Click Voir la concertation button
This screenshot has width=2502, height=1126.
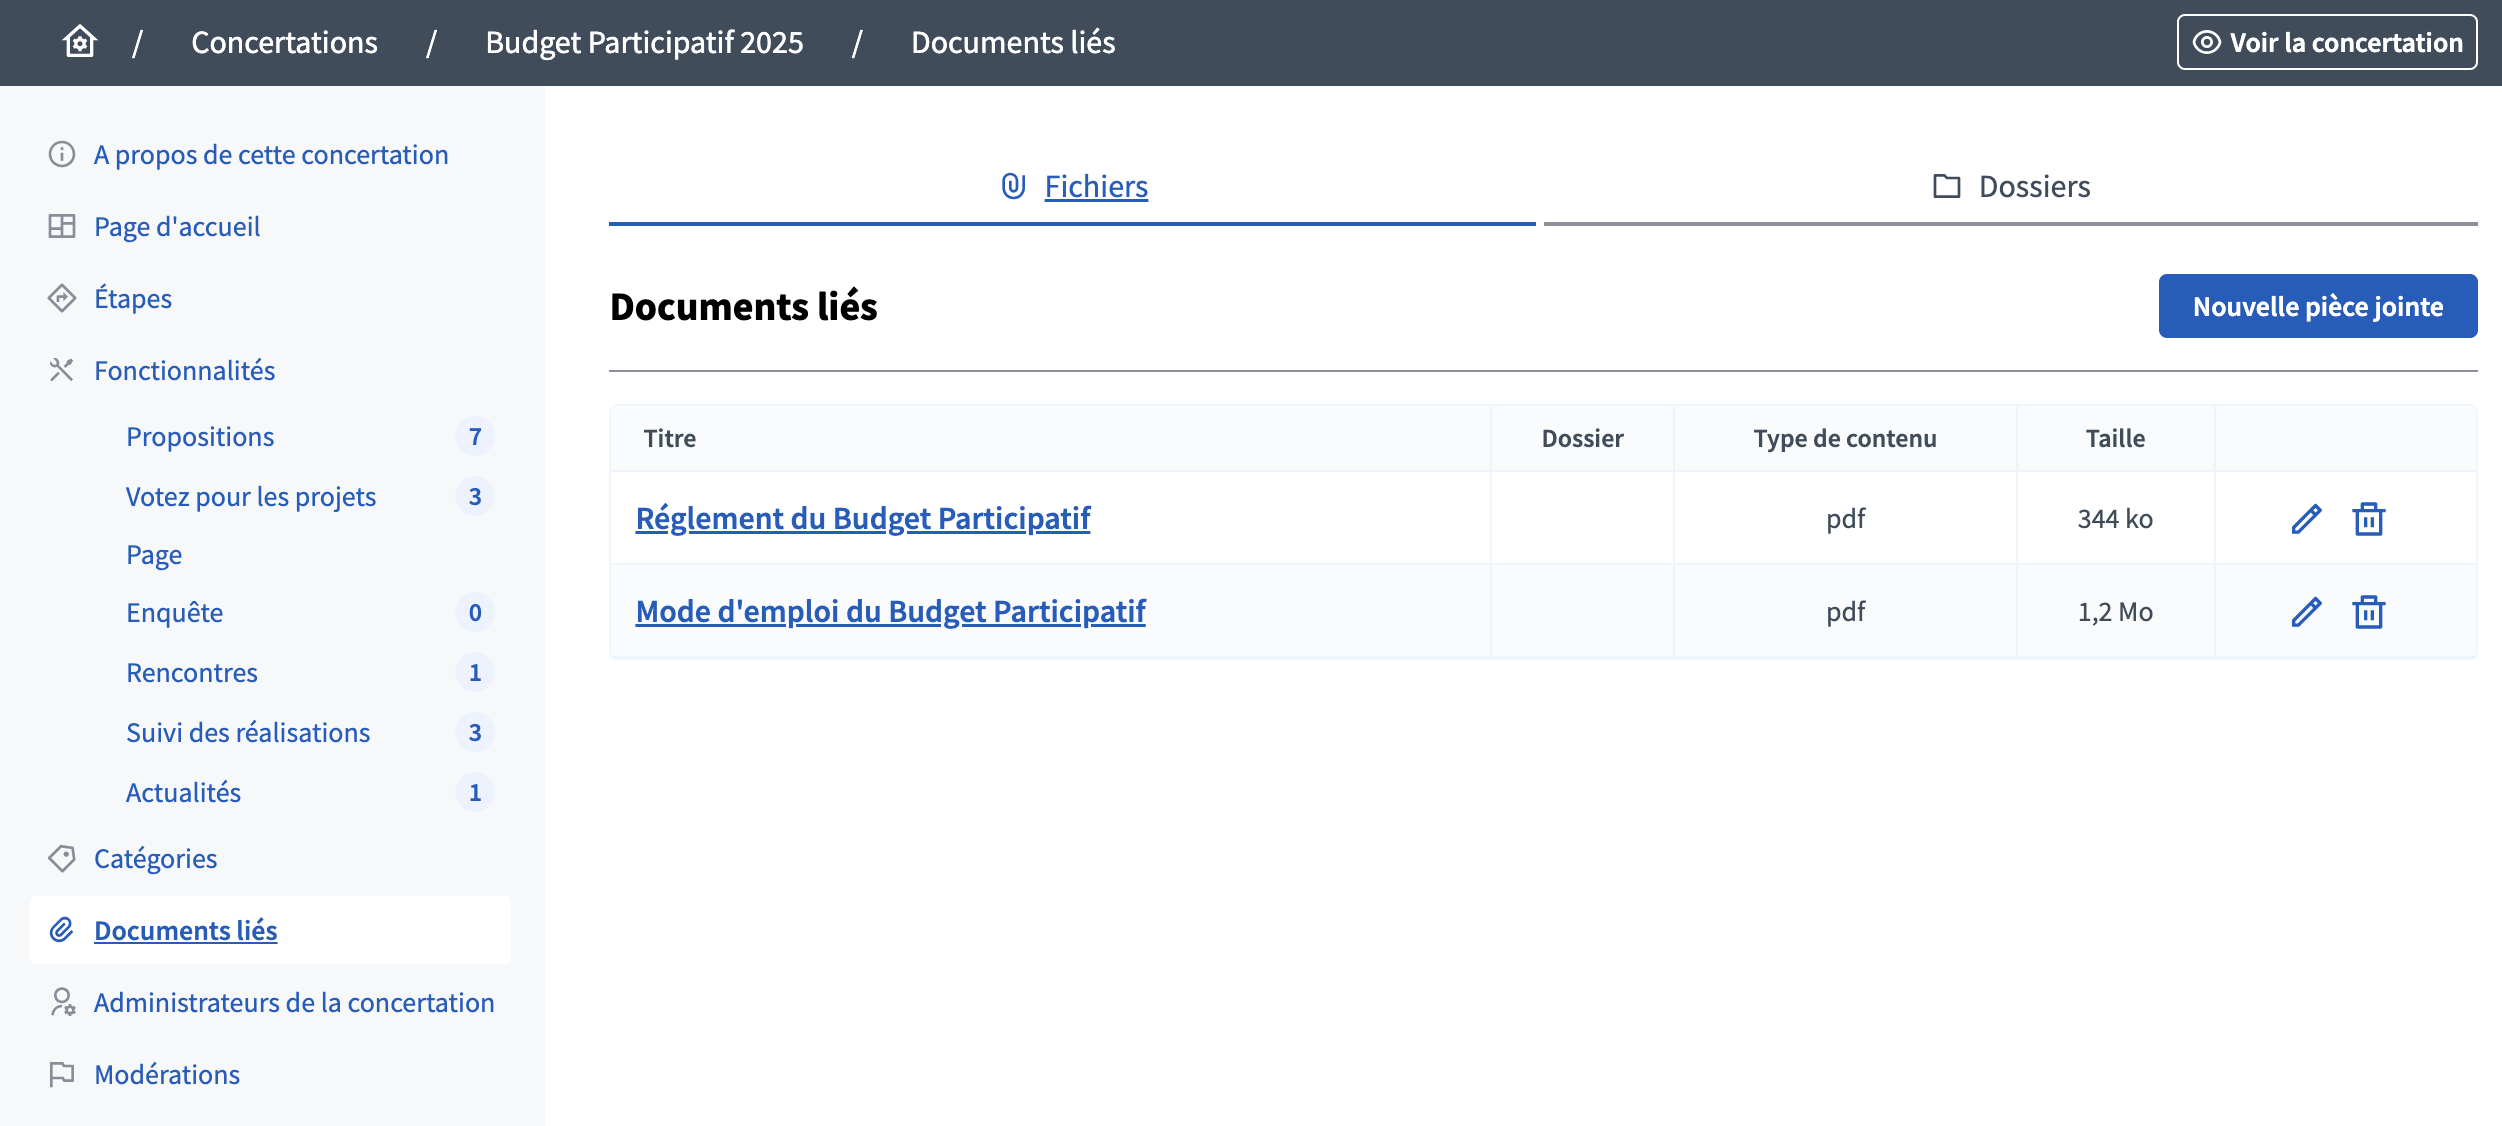tap(2326, 42)
